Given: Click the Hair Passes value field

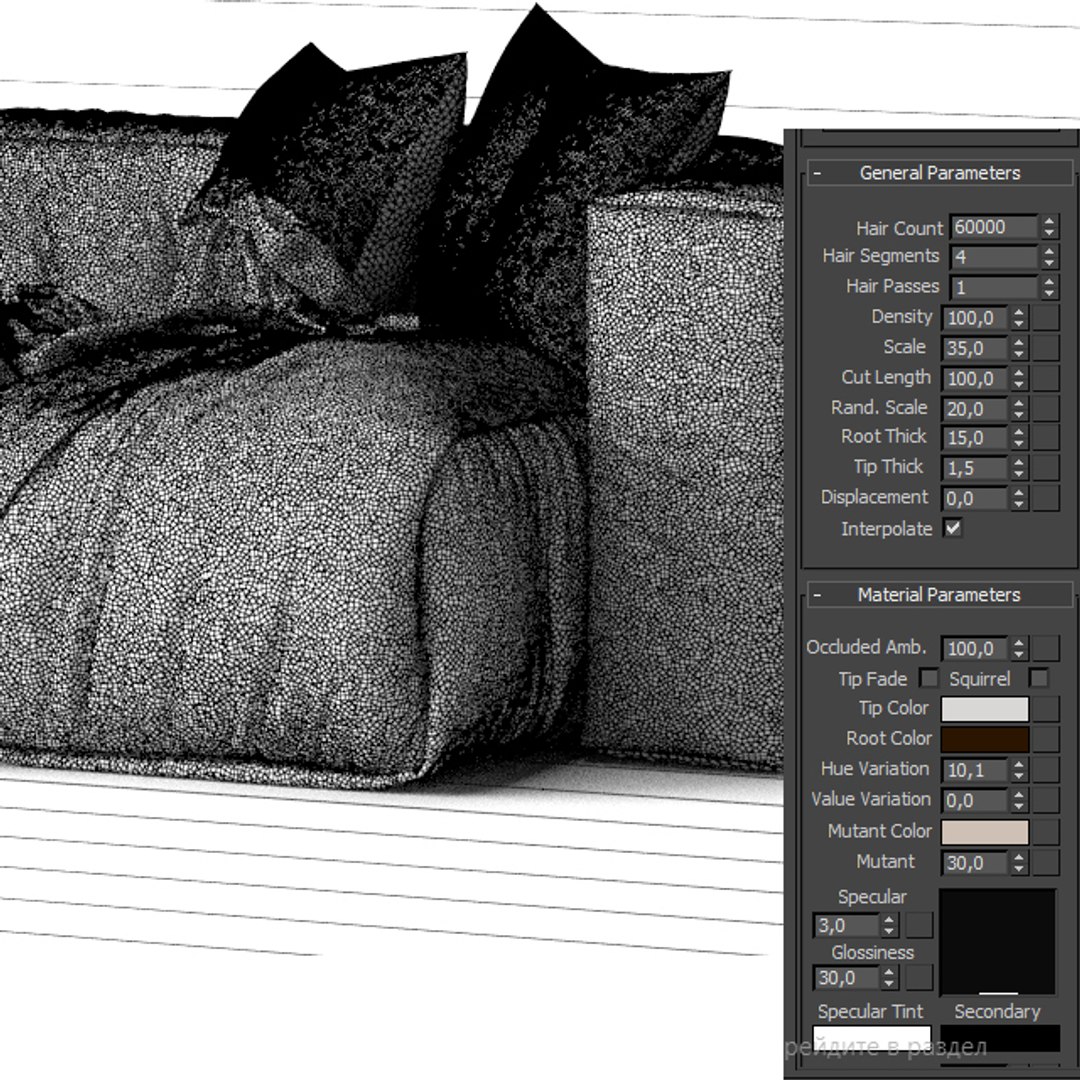Looking at the screenshot, I should click(993, 287).
